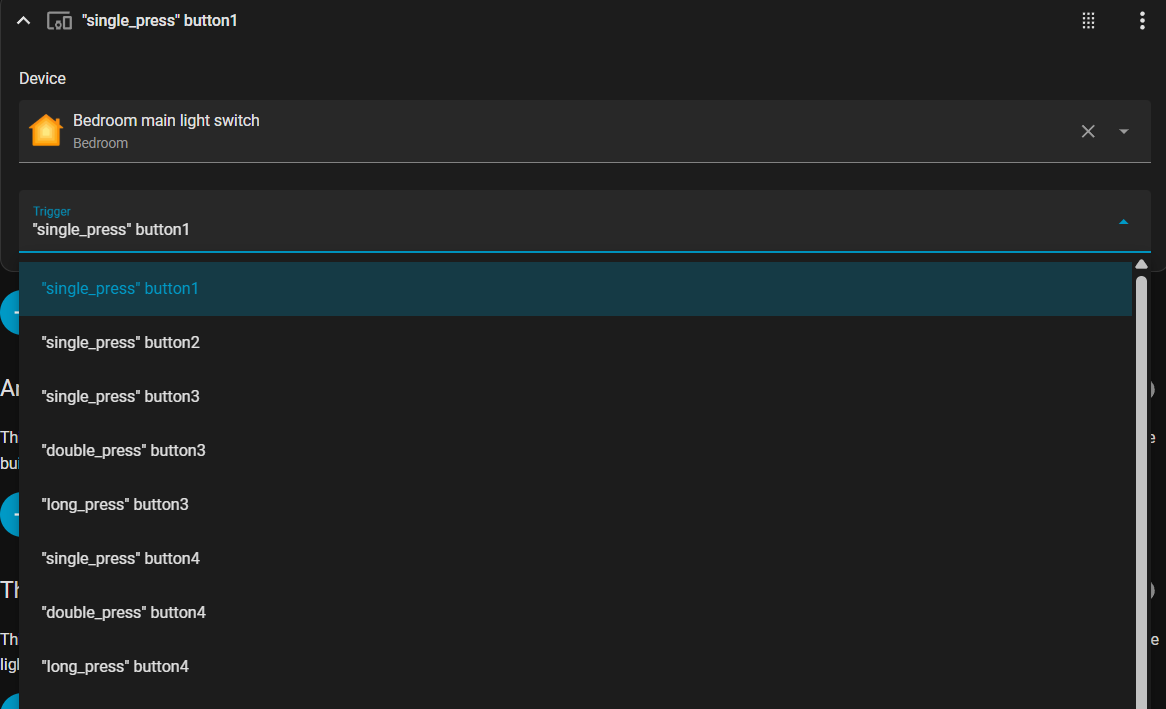Select "single_press" button2 option

pyautogui.click(x=120, y=343)
